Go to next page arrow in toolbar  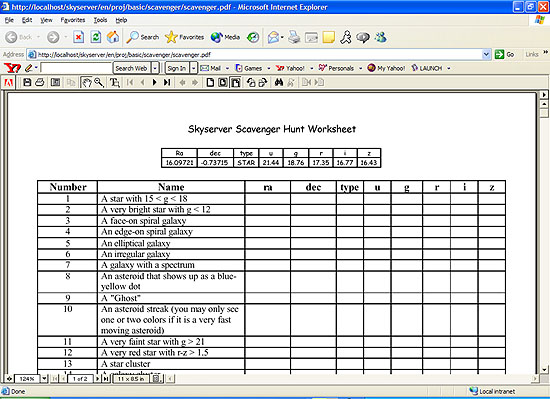154,82
